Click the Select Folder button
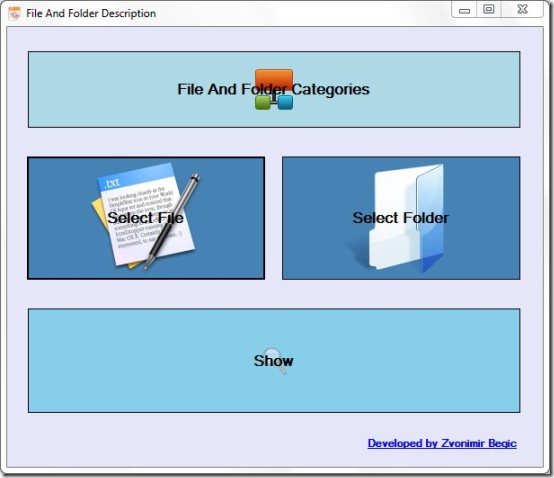The image size is (554, 478). (401, 218)
